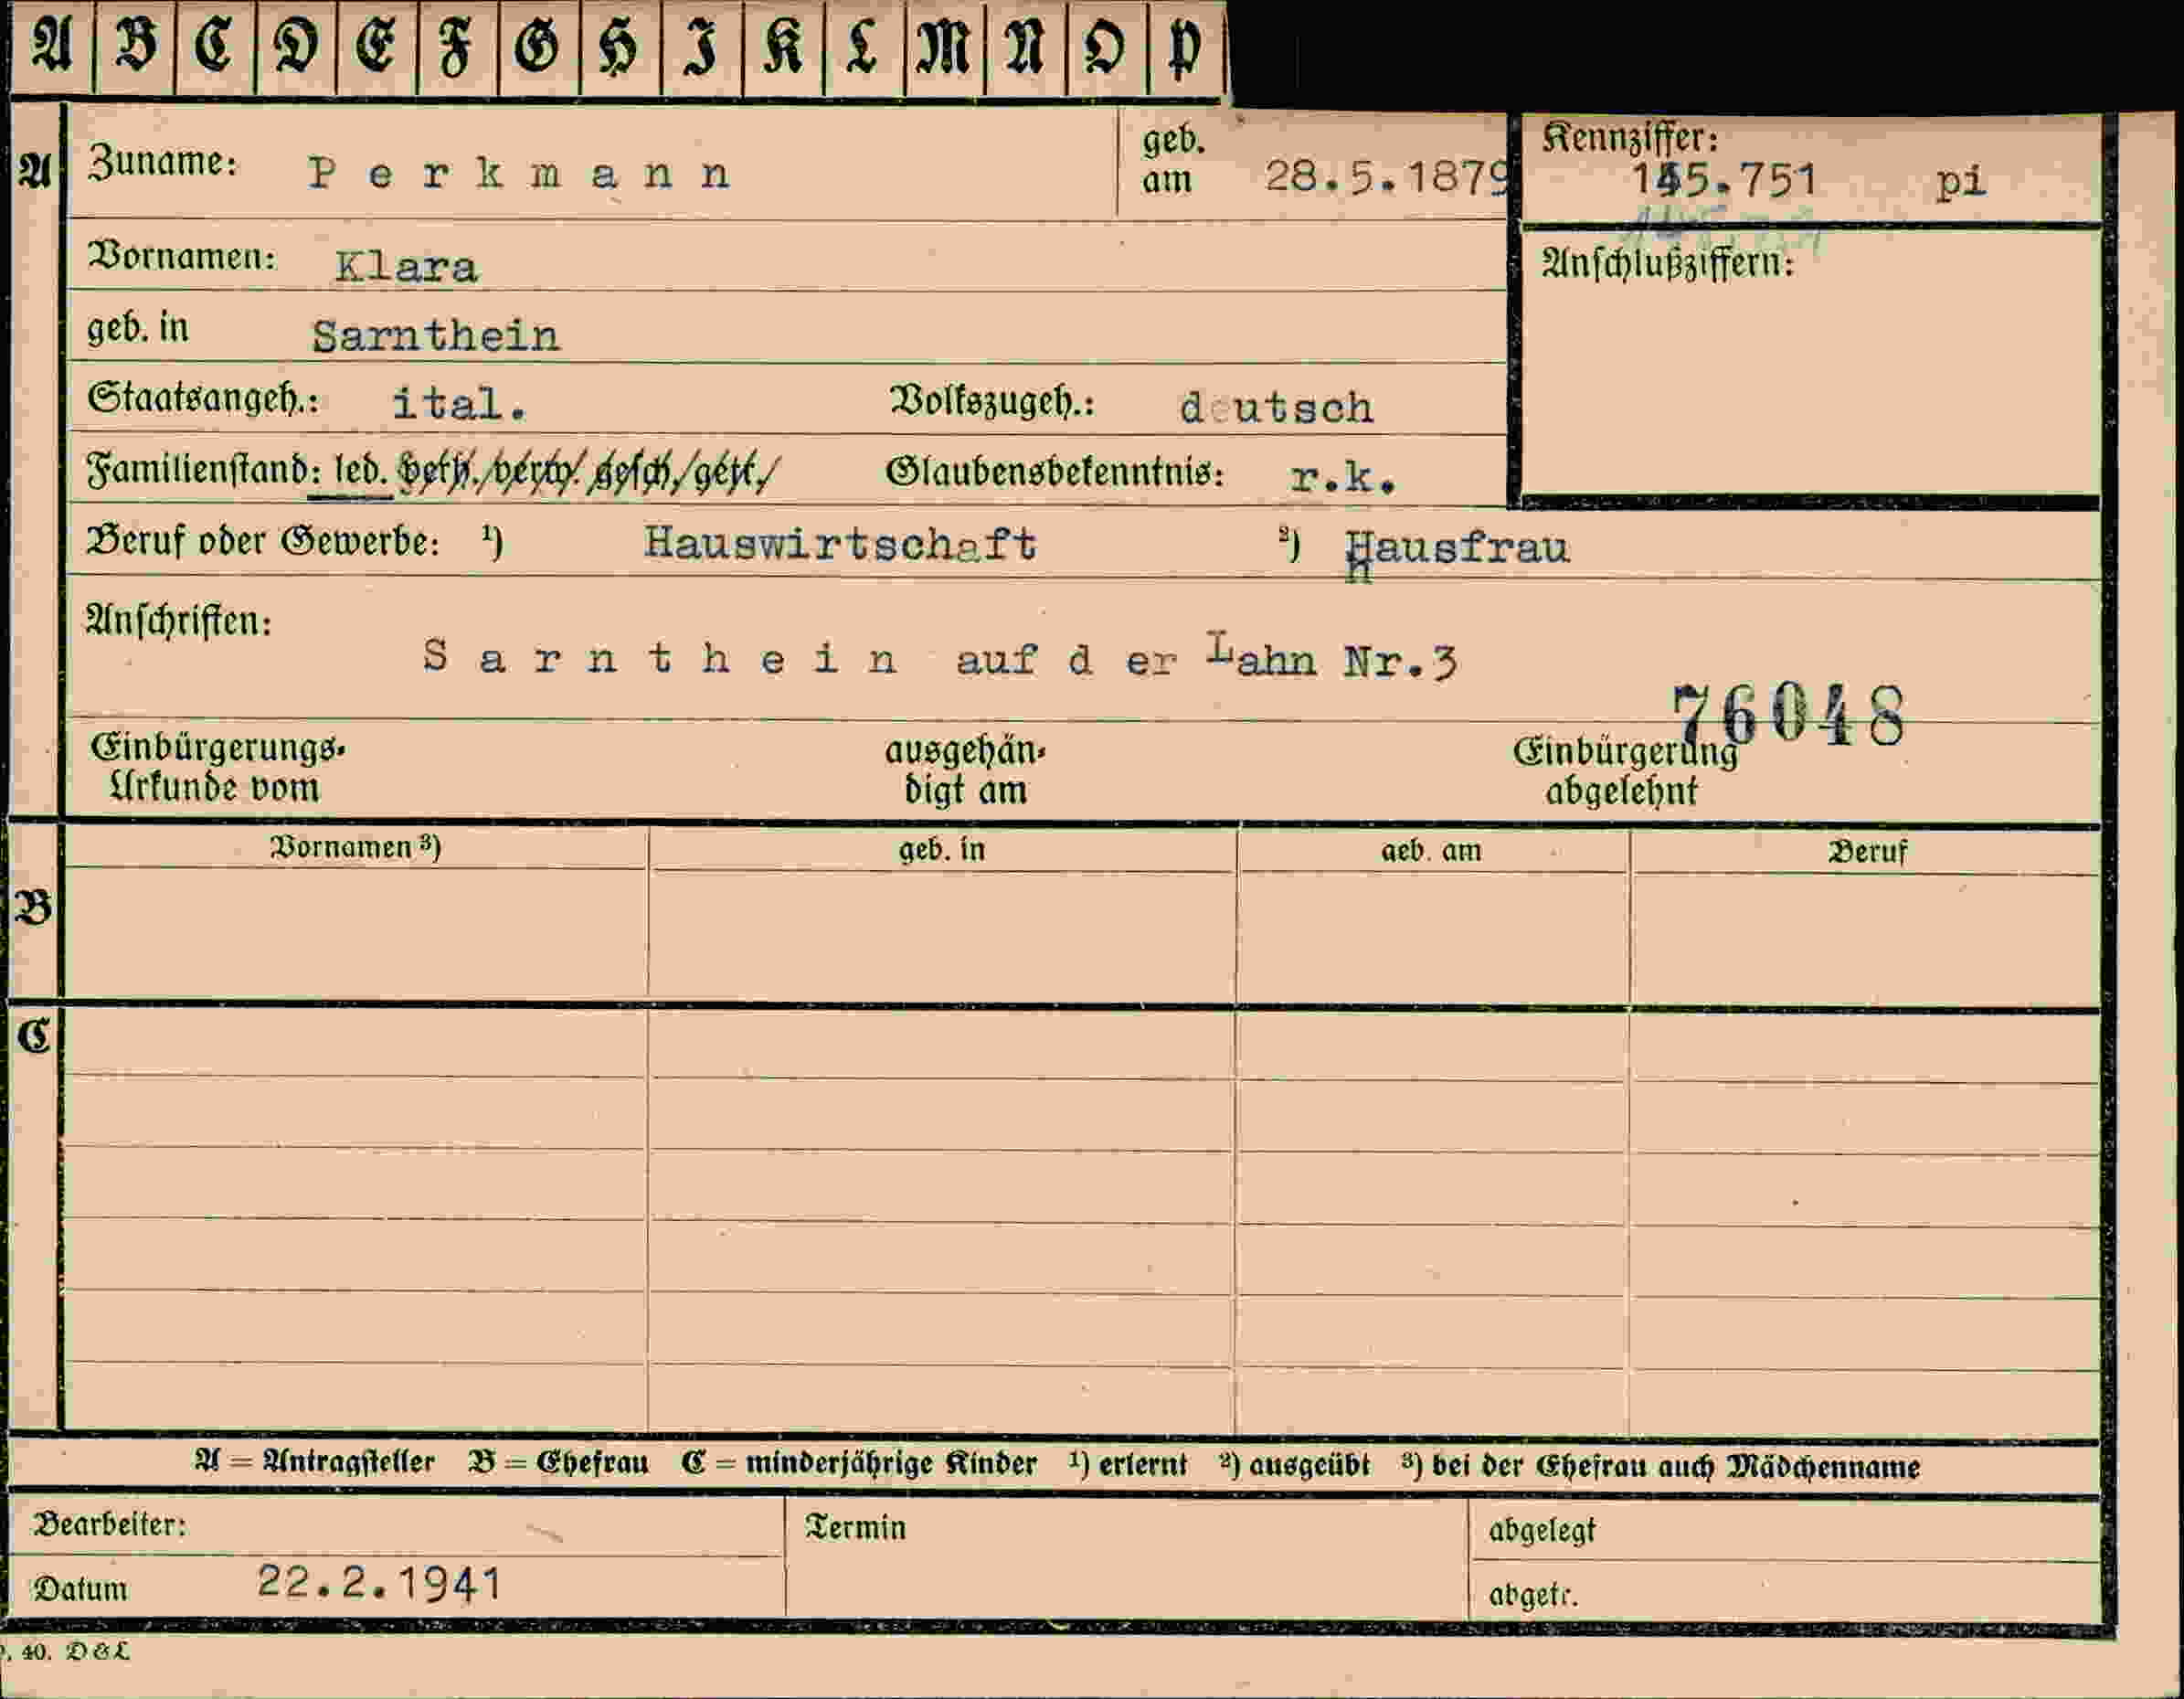
Task: Select the typed surname "Perkmann"
Action: [x=520, y=174]
